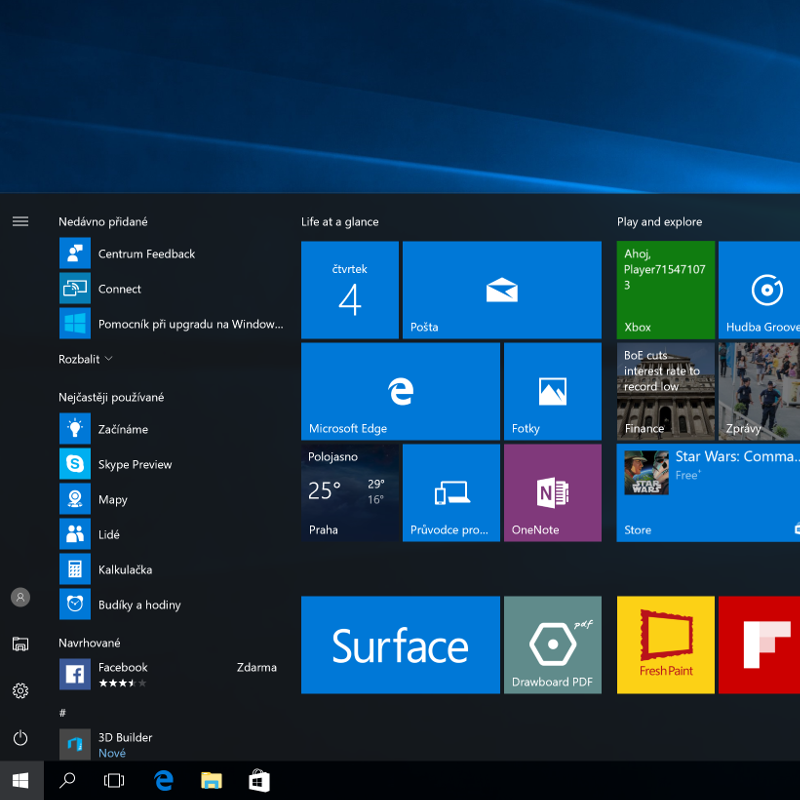The width and height of the screenshot is (800, 800).
Task: Launch Kalkulačka
Action: (x=171, y=569)
